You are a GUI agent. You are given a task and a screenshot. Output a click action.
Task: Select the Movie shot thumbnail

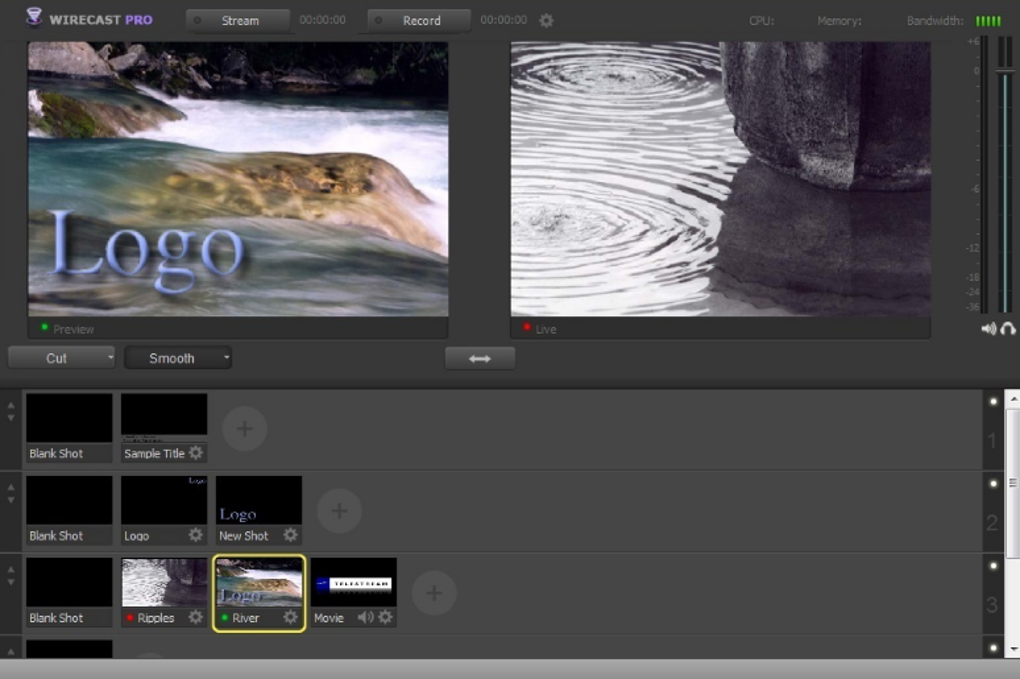coord(354,583)
